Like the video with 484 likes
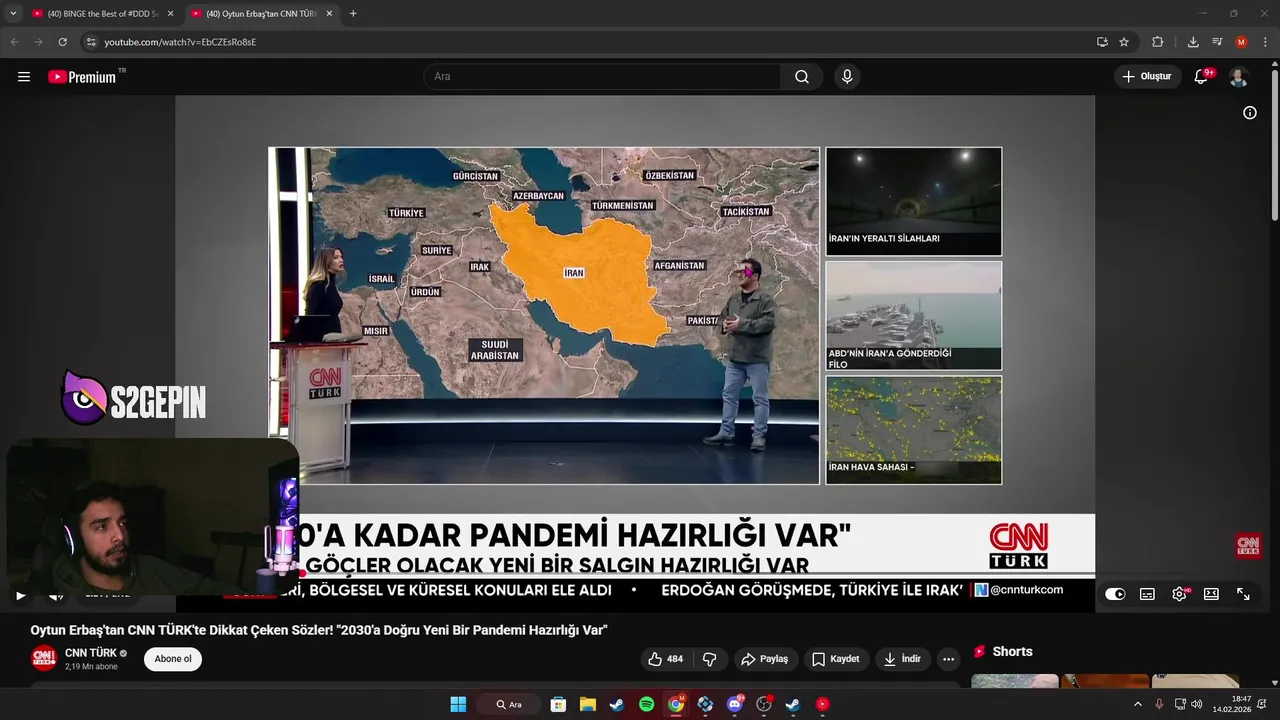Image resolution: width=1280 pixels, height=720 pixels. tap(666, 659)
